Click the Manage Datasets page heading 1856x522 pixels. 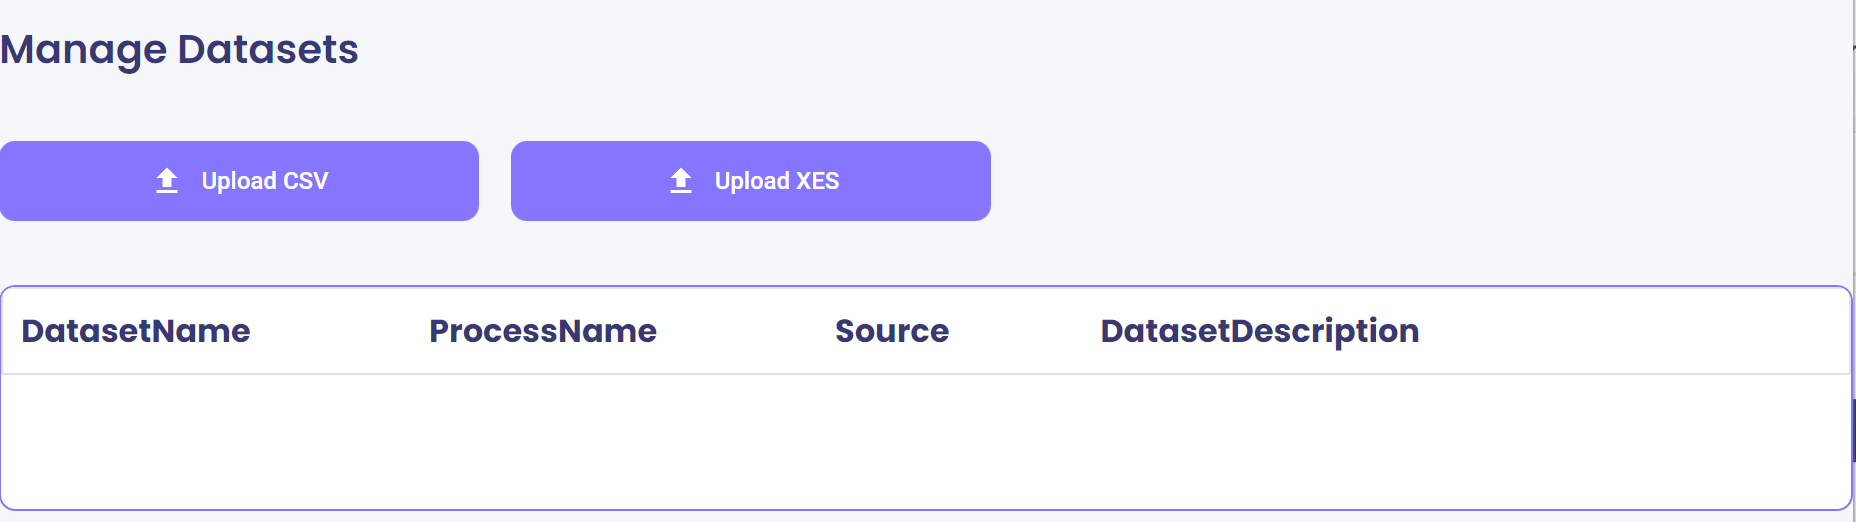pyautogui.click(x=179, y=49)
